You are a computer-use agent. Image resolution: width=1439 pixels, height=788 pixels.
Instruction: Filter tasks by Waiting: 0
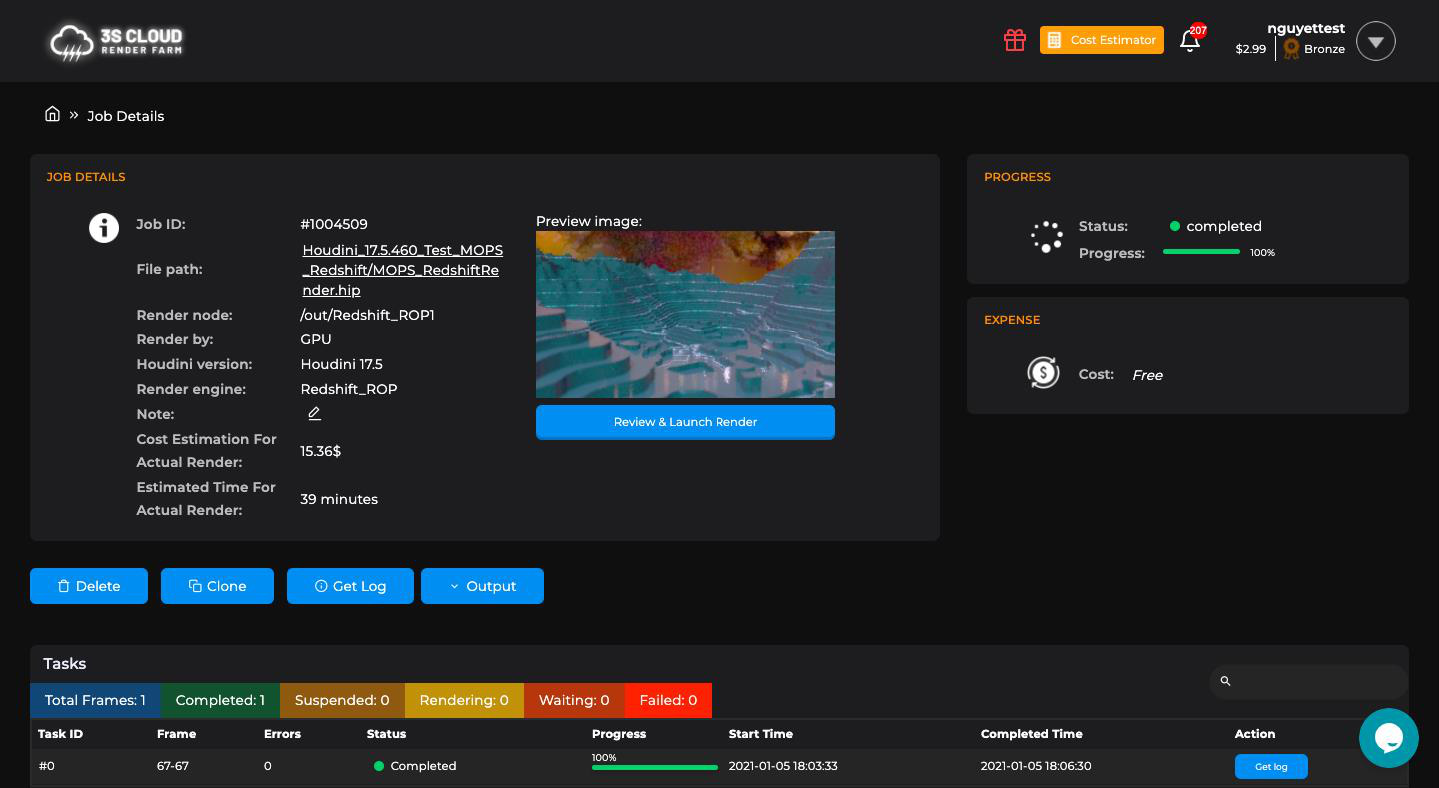pyautogui.click(x=574, y=700)
